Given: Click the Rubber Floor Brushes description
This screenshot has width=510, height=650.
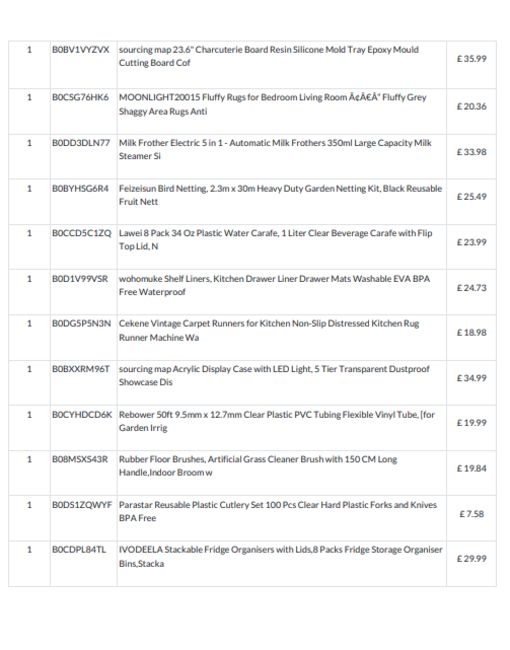Looking at the screenshot, I should [x=258, y=466].
